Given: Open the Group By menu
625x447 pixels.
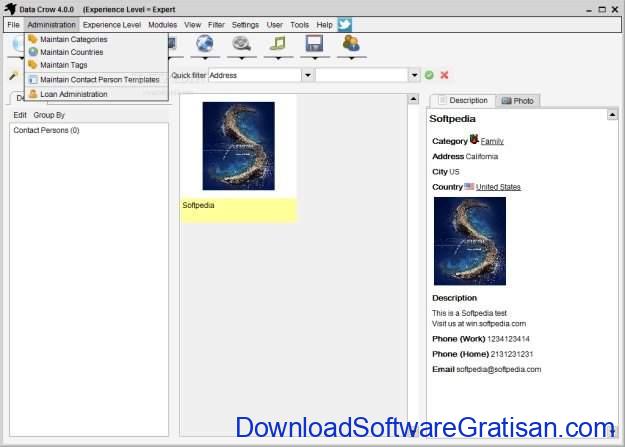Looking at the screenshot, I should coord(49,115).
